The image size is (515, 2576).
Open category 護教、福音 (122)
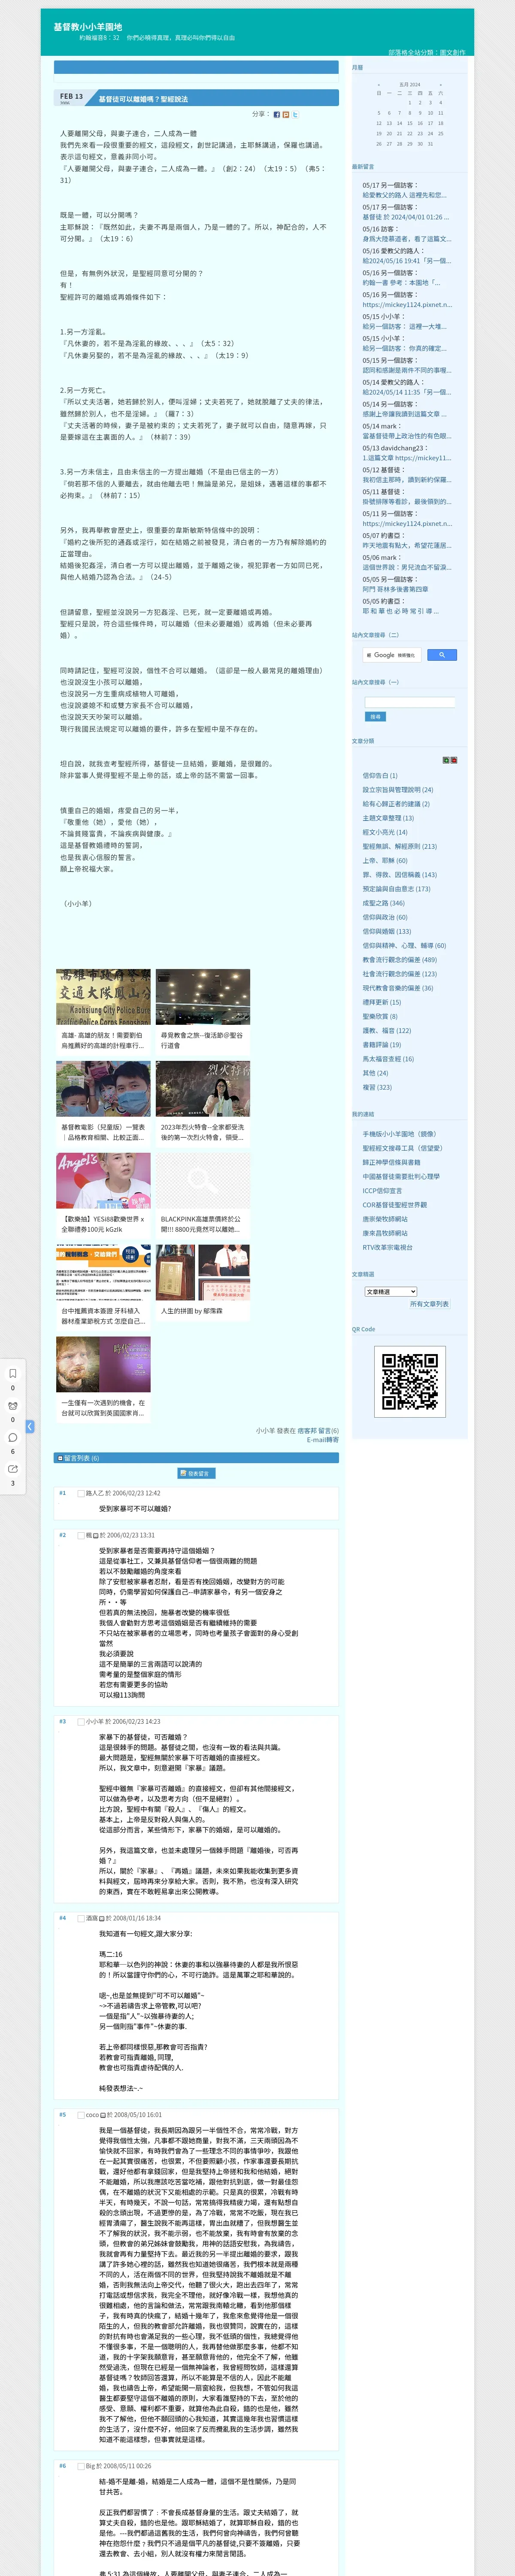point(387,1030)
